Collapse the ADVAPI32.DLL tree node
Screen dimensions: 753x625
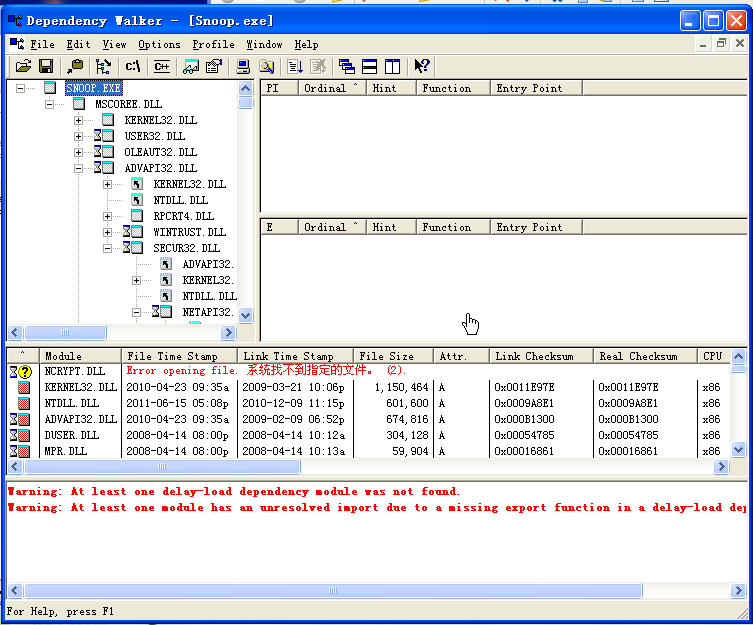tap(78, 168)
